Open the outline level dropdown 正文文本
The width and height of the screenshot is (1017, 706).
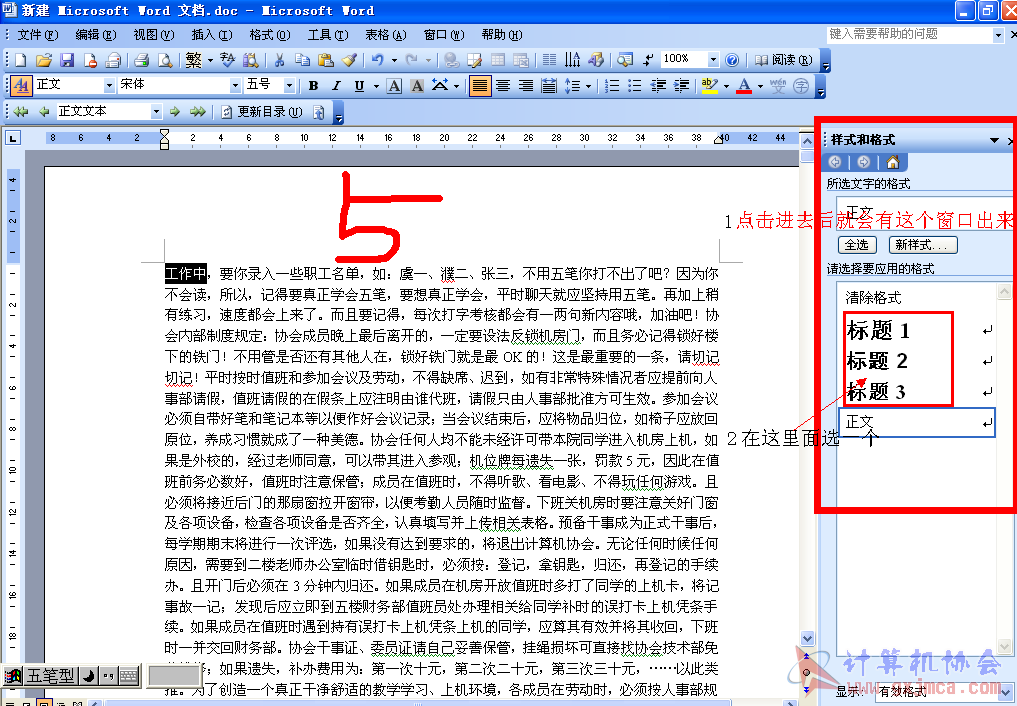(x=156, y=112)
